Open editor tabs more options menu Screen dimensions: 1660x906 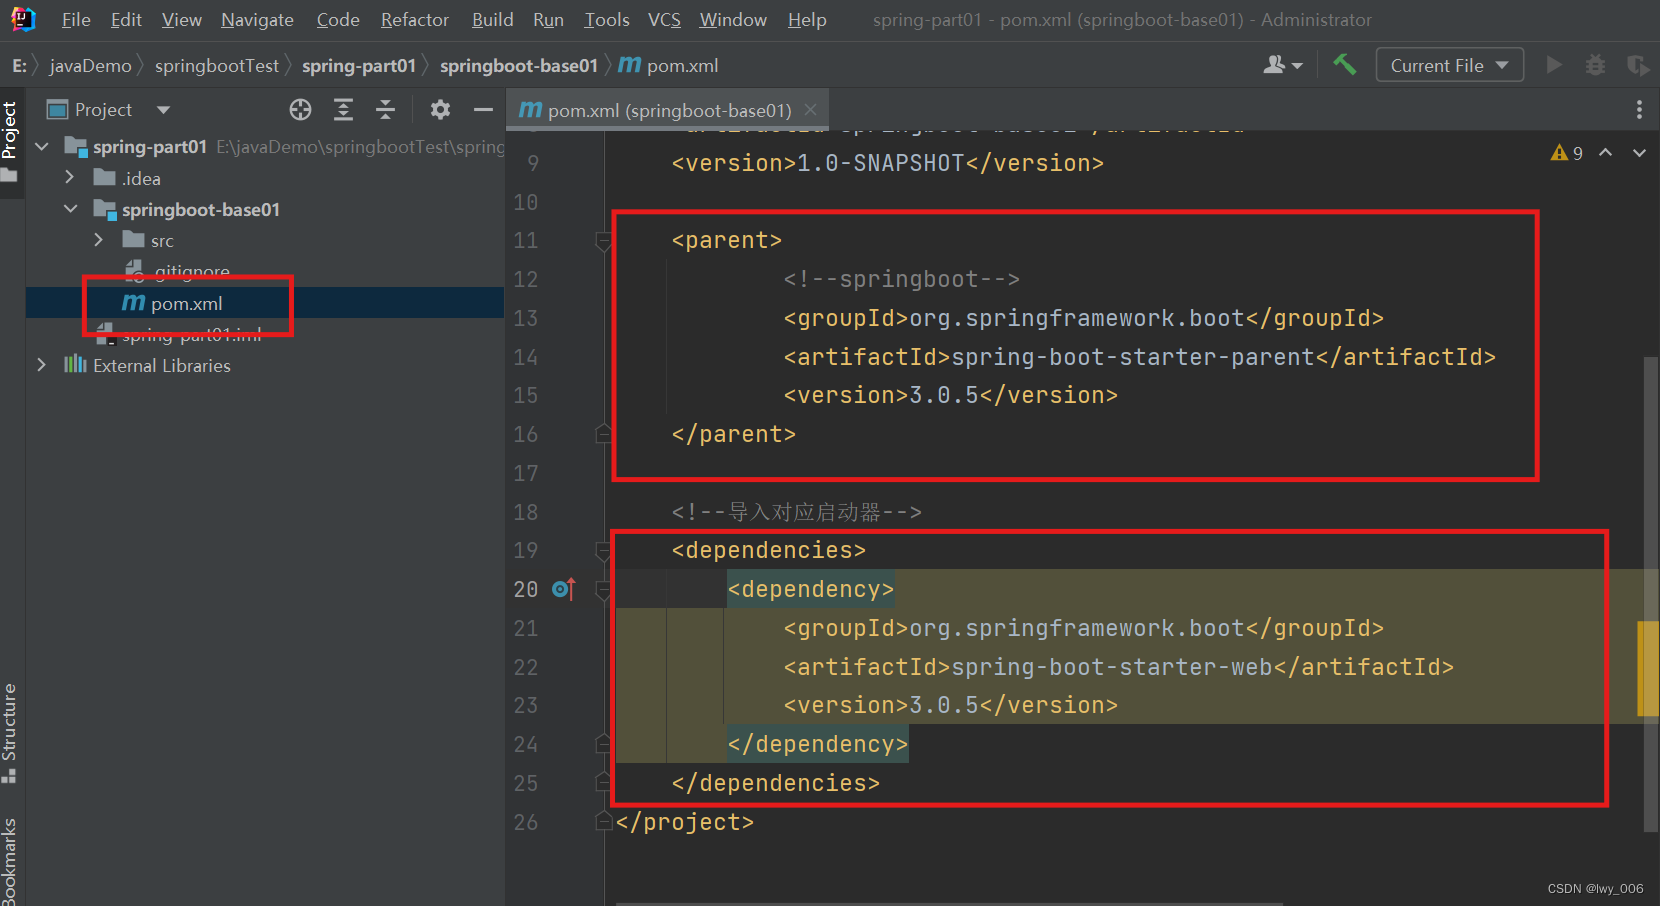(1639, 110)
